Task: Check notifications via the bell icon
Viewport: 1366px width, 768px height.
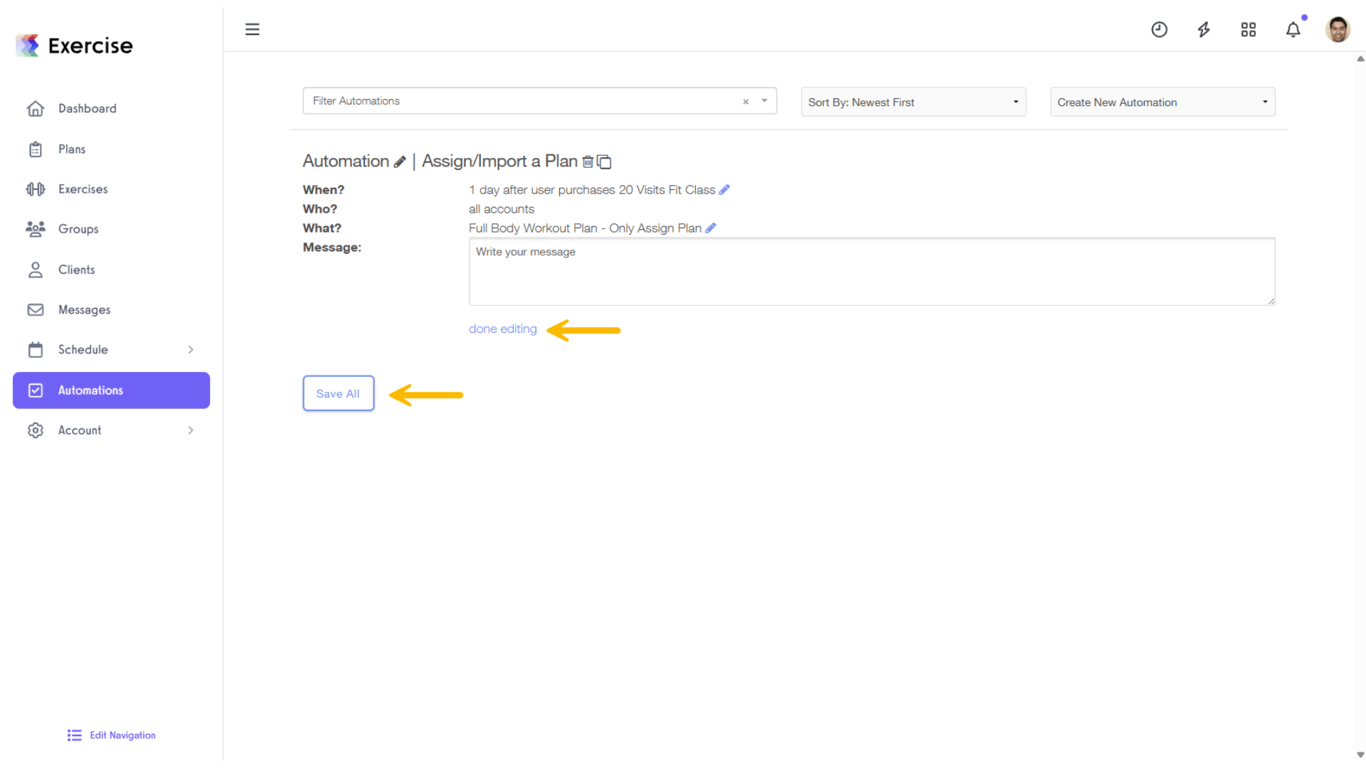Action: (1292, 29)
